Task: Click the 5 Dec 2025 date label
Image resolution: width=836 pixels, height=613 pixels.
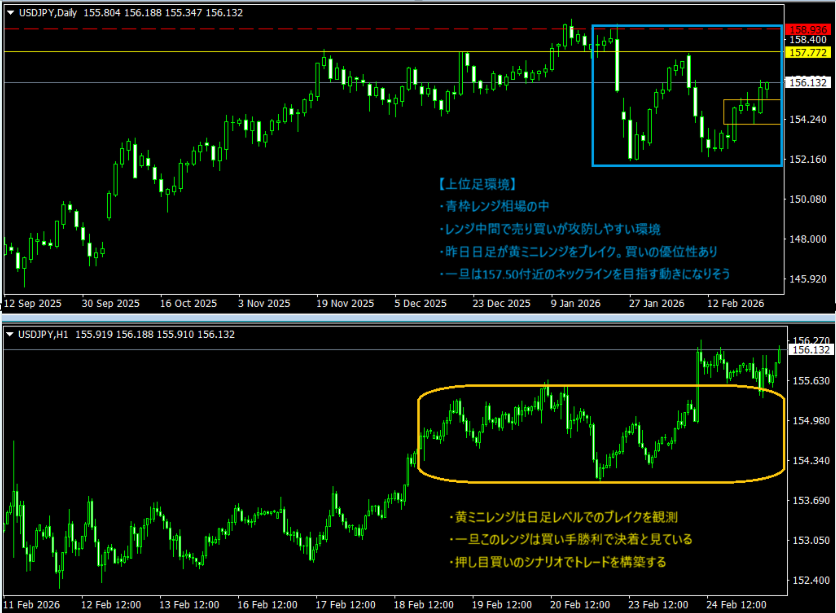Action: click(x=420, y=303)
